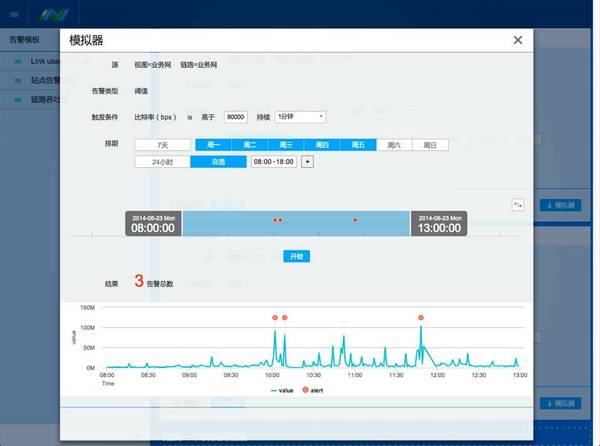Click the single red marker in range bar

[x=355, y=220]
